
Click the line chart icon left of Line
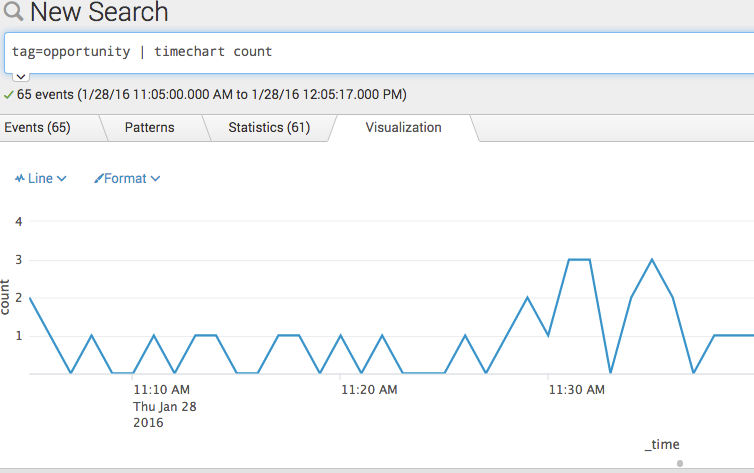point(19,179)
